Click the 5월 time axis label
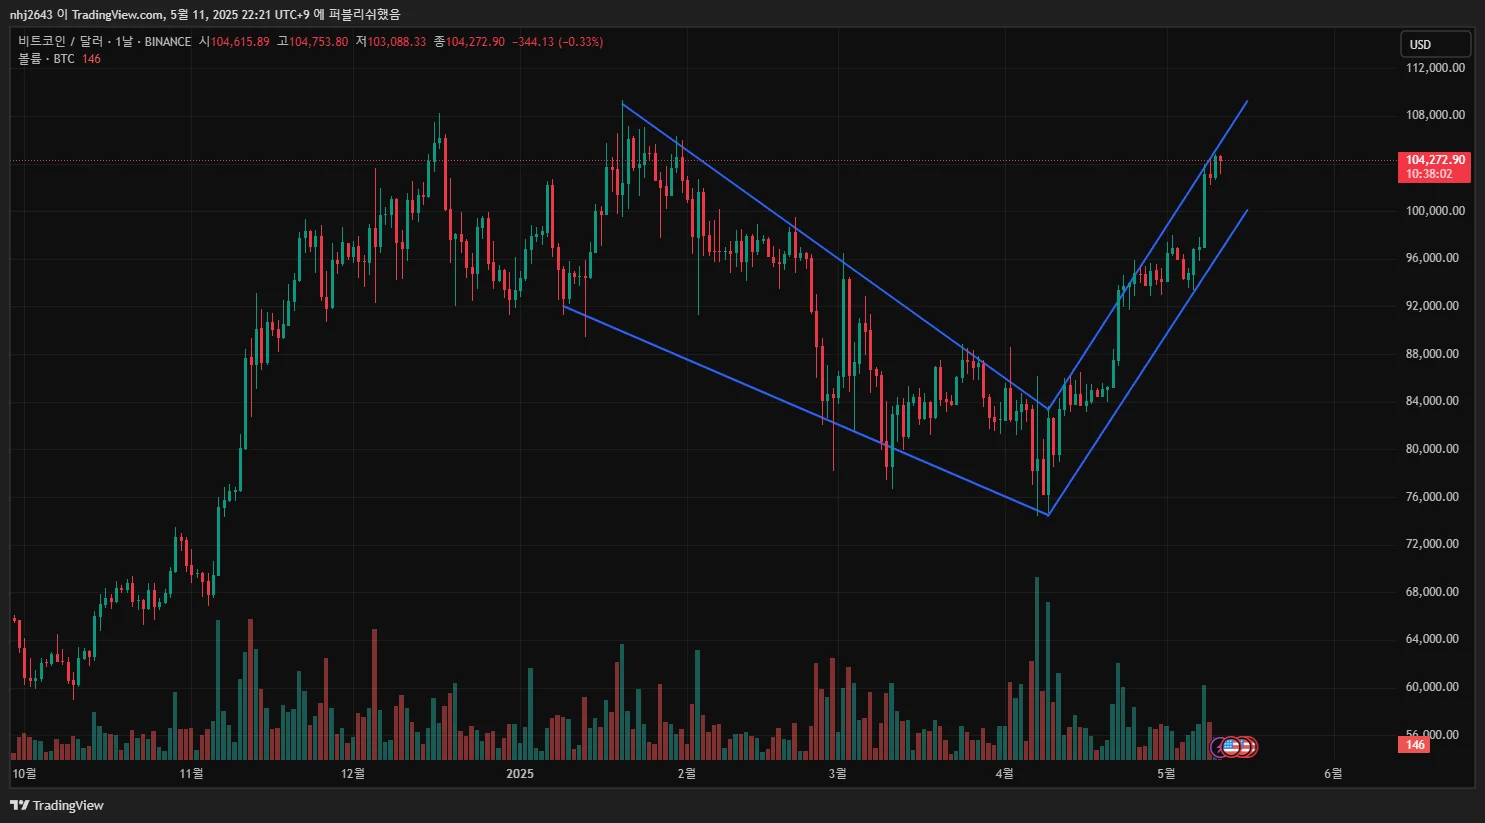The height and width of the screenshot is (823, 1485). click(1166, 773)
